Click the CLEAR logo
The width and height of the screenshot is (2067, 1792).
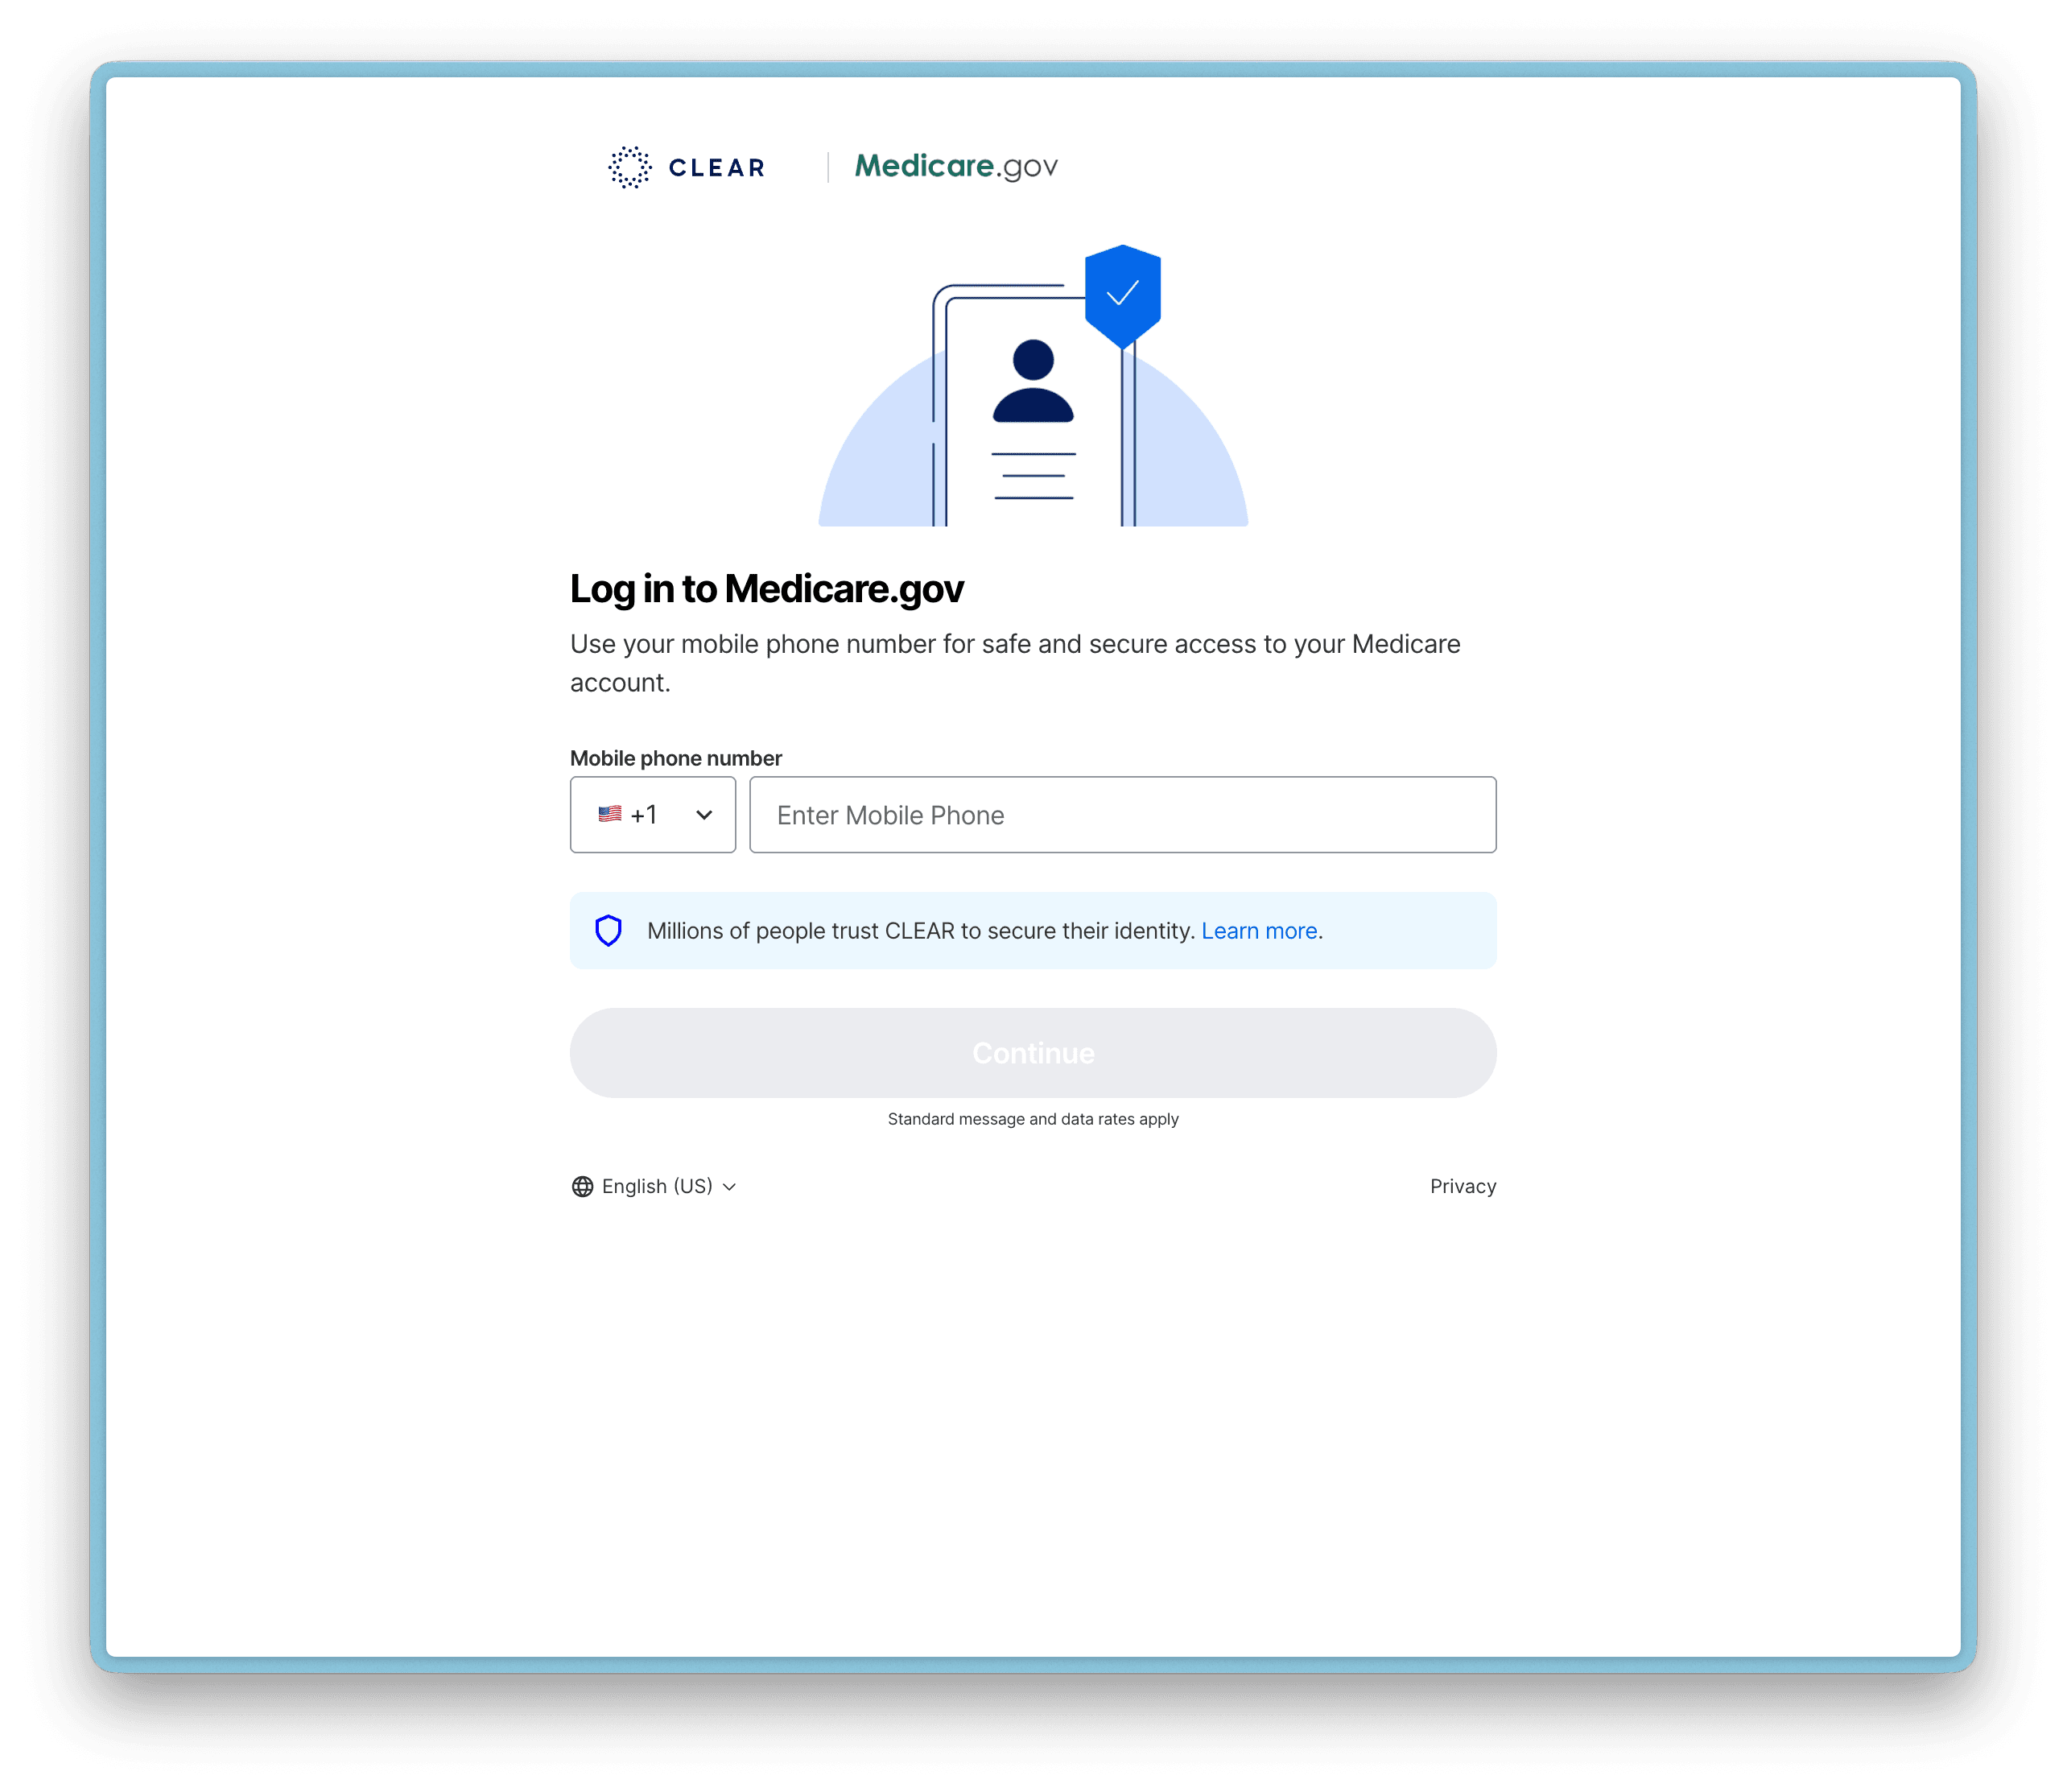tap(690, 167)
